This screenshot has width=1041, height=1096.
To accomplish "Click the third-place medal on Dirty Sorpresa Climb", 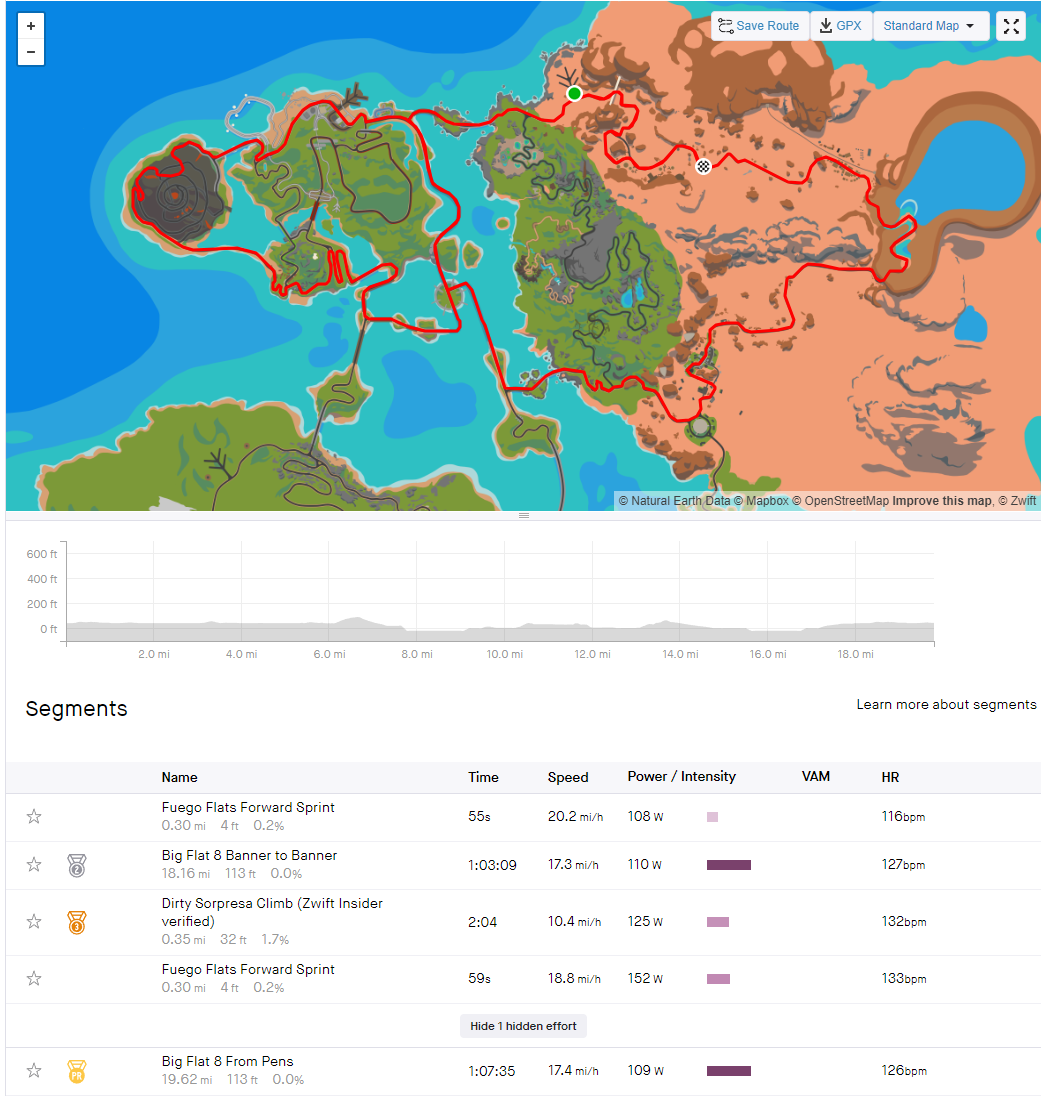I will coord(77,922).
